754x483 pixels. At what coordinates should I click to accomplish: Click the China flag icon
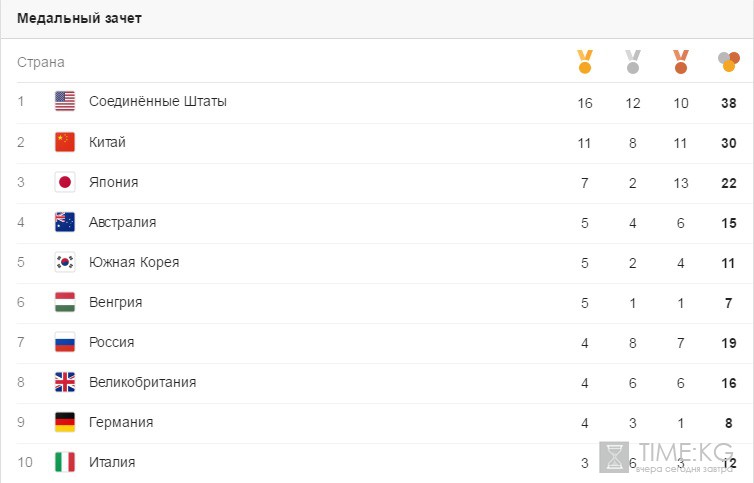tap(65, 142)
